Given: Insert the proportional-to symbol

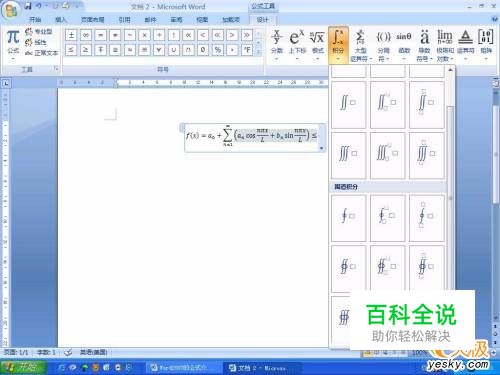Looking at the screenshot, I should pos(188,35).
